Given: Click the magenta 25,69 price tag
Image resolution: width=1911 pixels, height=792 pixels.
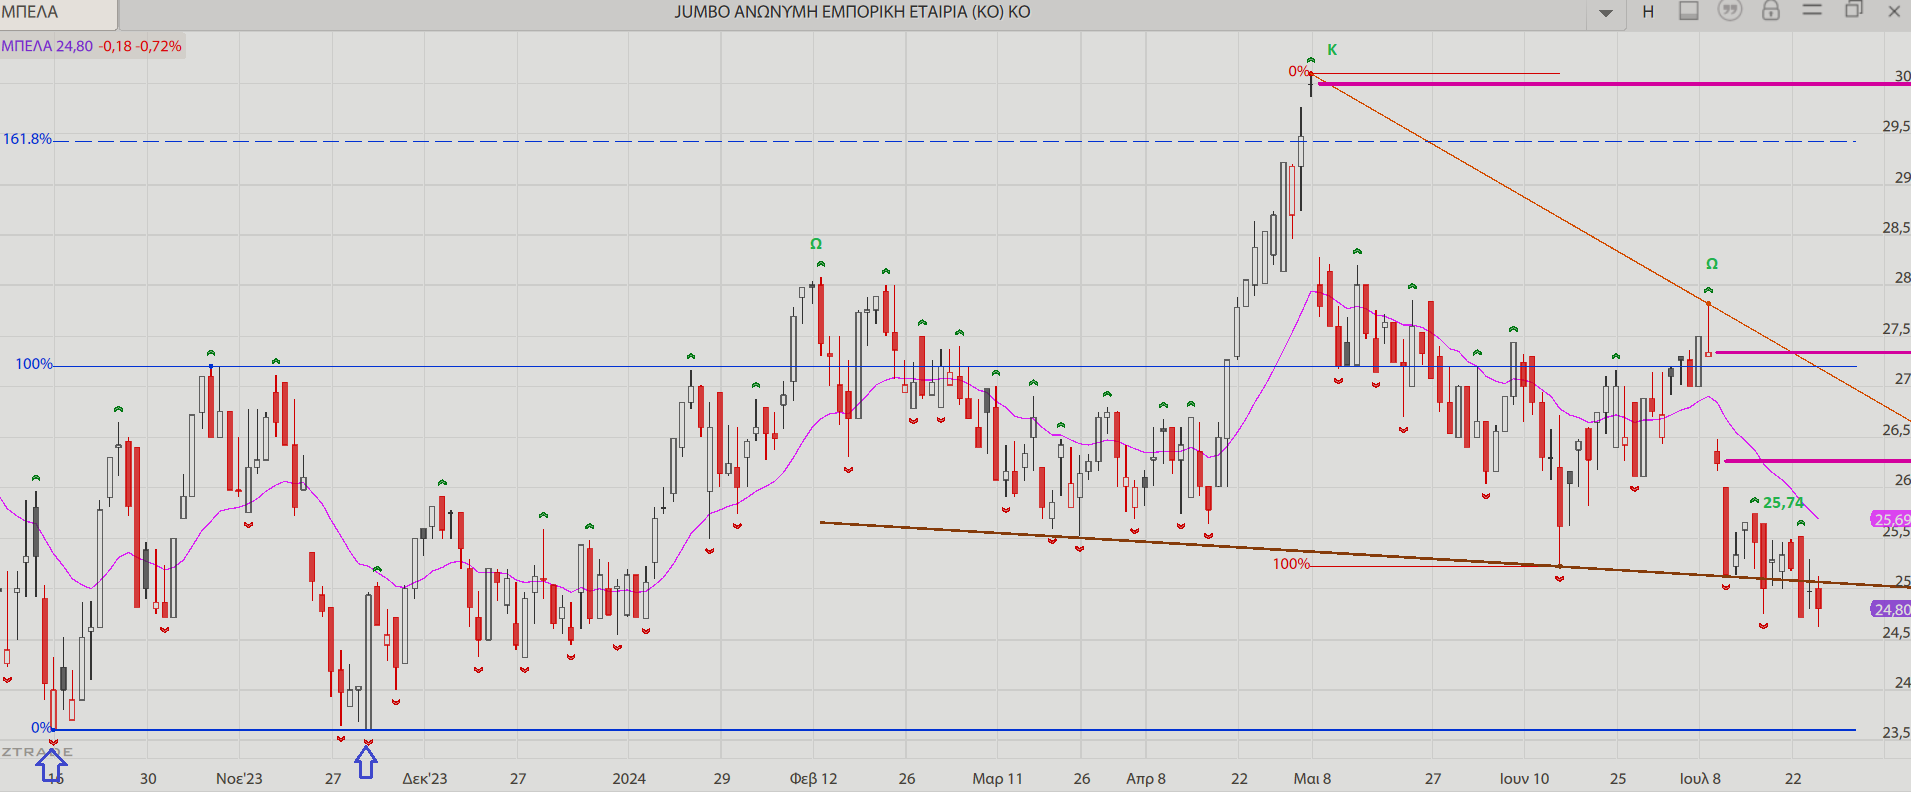Looking at the screenshot, I should pos(1891,520).
